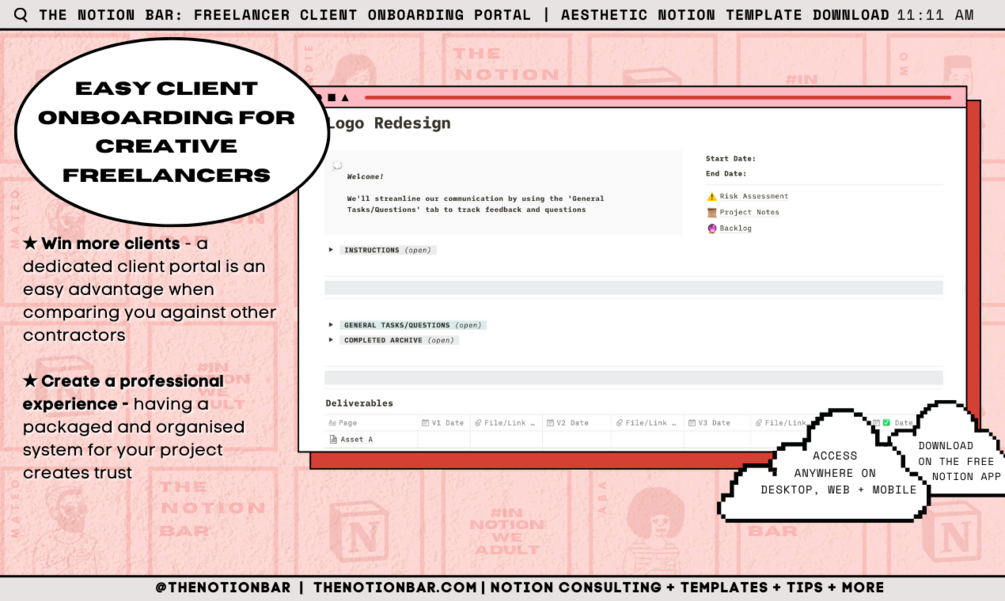Click the V2 Date column header
The width and height of the screenshot is (1005, 601).
point(577,423)
